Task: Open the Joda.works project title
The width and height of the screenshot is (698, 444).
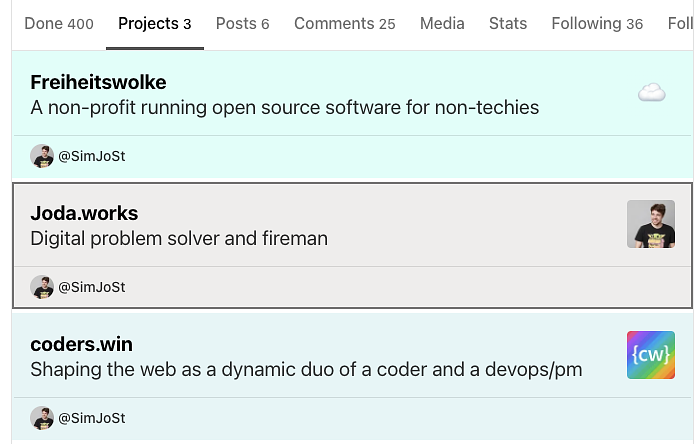Action: pos(84,213)
